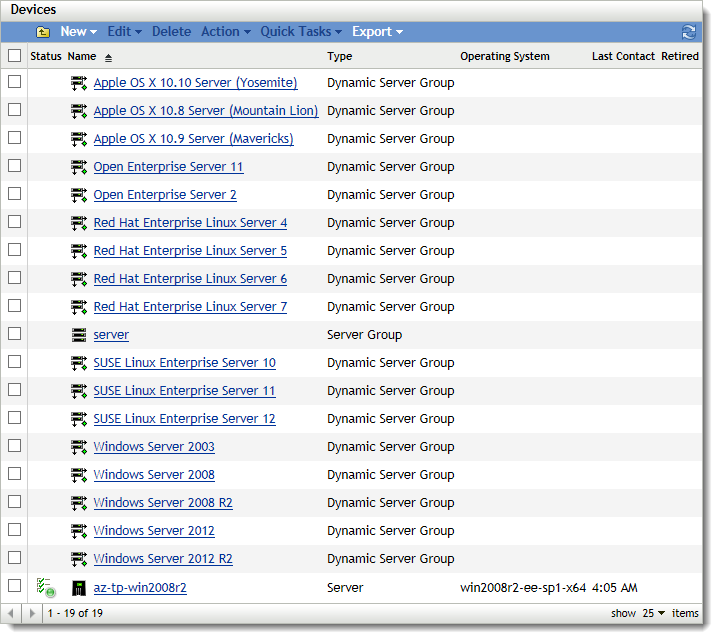Image resolution: width=718 pixels, height=639 pixels.
Task: Select checkbox for the 'server' row
Action: (x=15, y=333)
